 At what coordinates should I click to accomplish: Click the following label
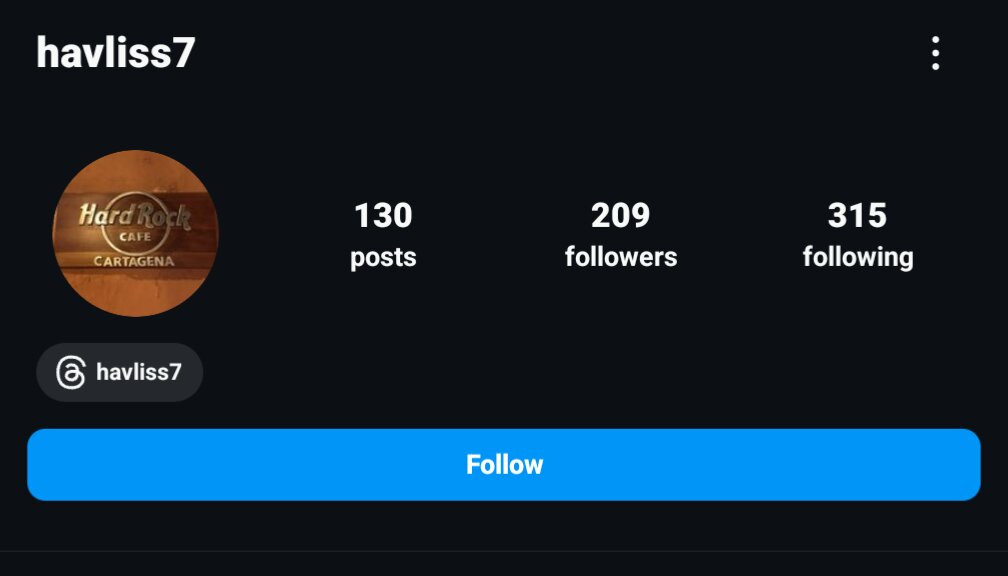click(858, 258)
